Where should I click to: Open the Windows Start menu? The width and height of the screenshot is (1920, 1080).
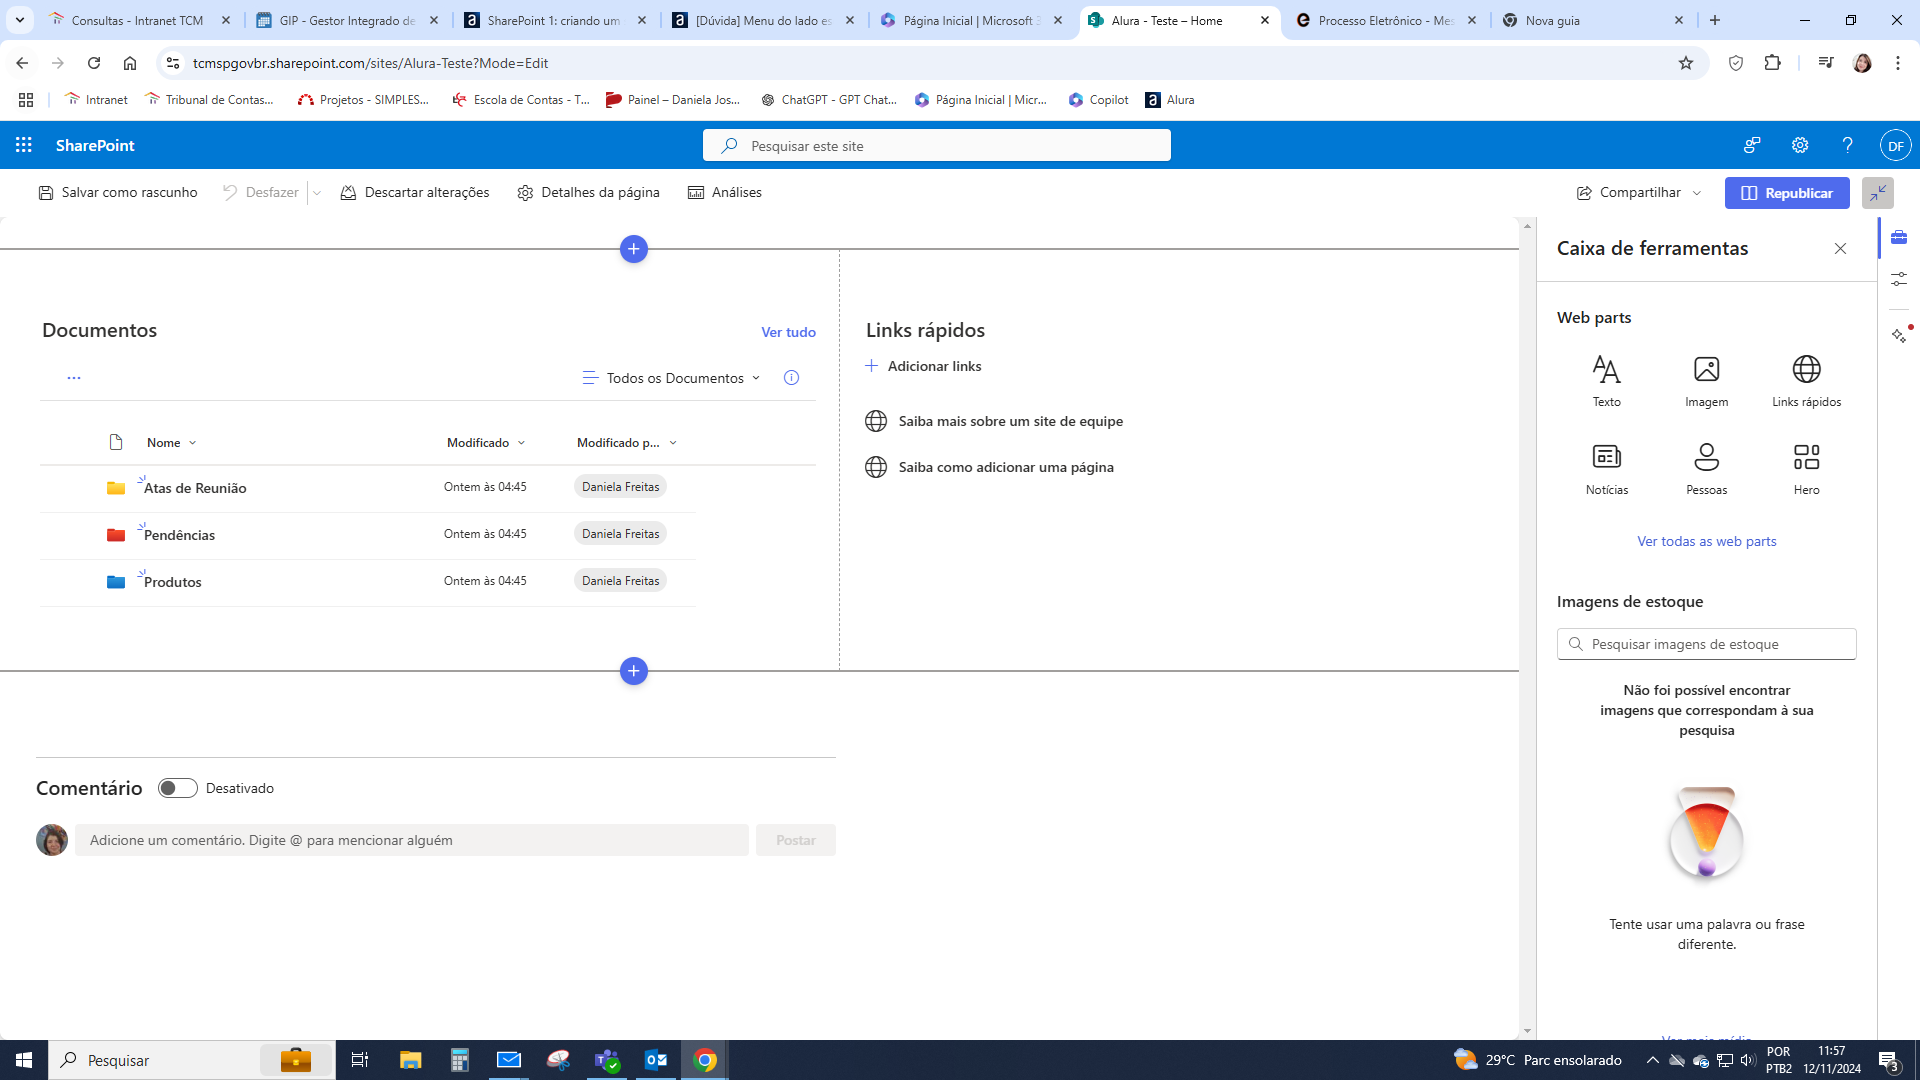24,1060
